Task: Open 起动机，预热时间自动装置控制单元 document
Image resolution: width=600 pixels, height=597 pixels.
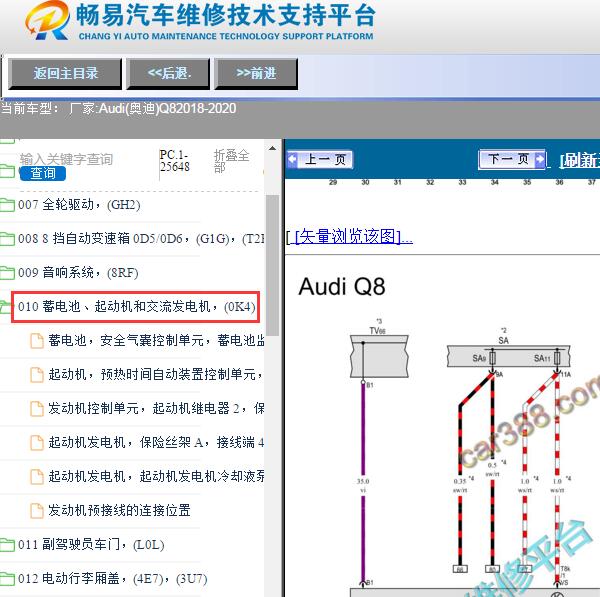Action: pyautogui.click(x=156, y=374)
